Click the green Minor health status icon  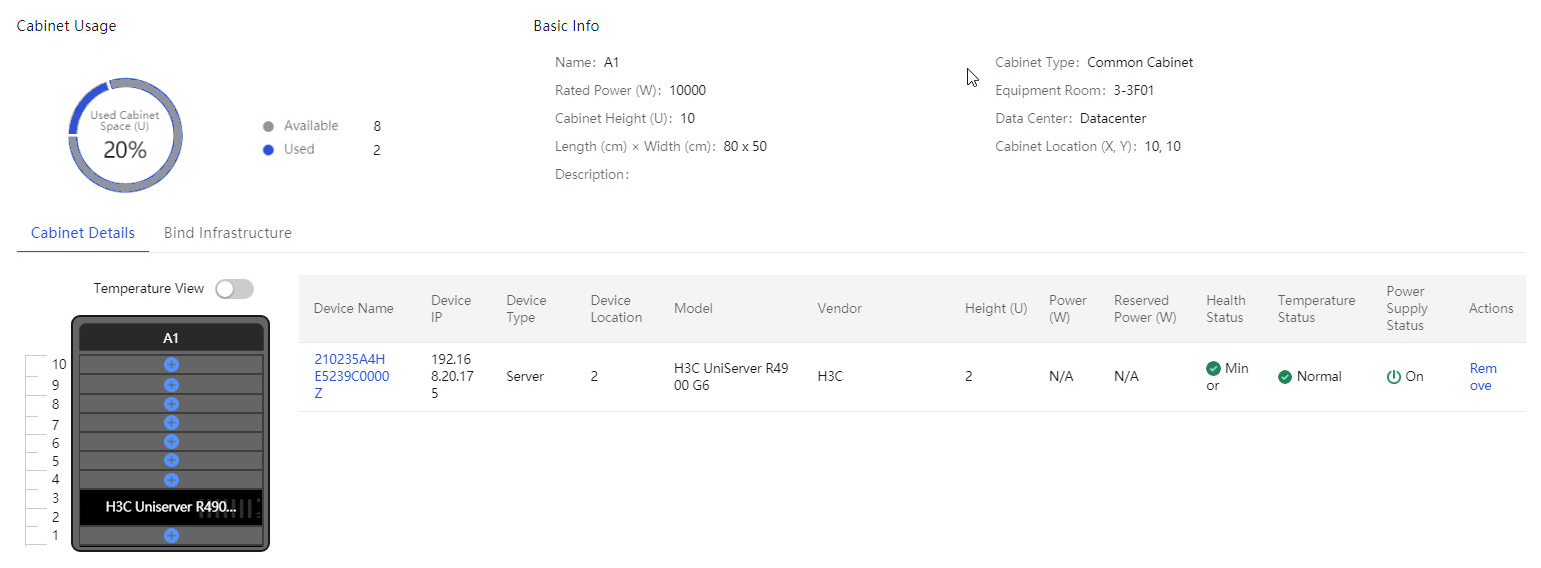pos(1213,368)
